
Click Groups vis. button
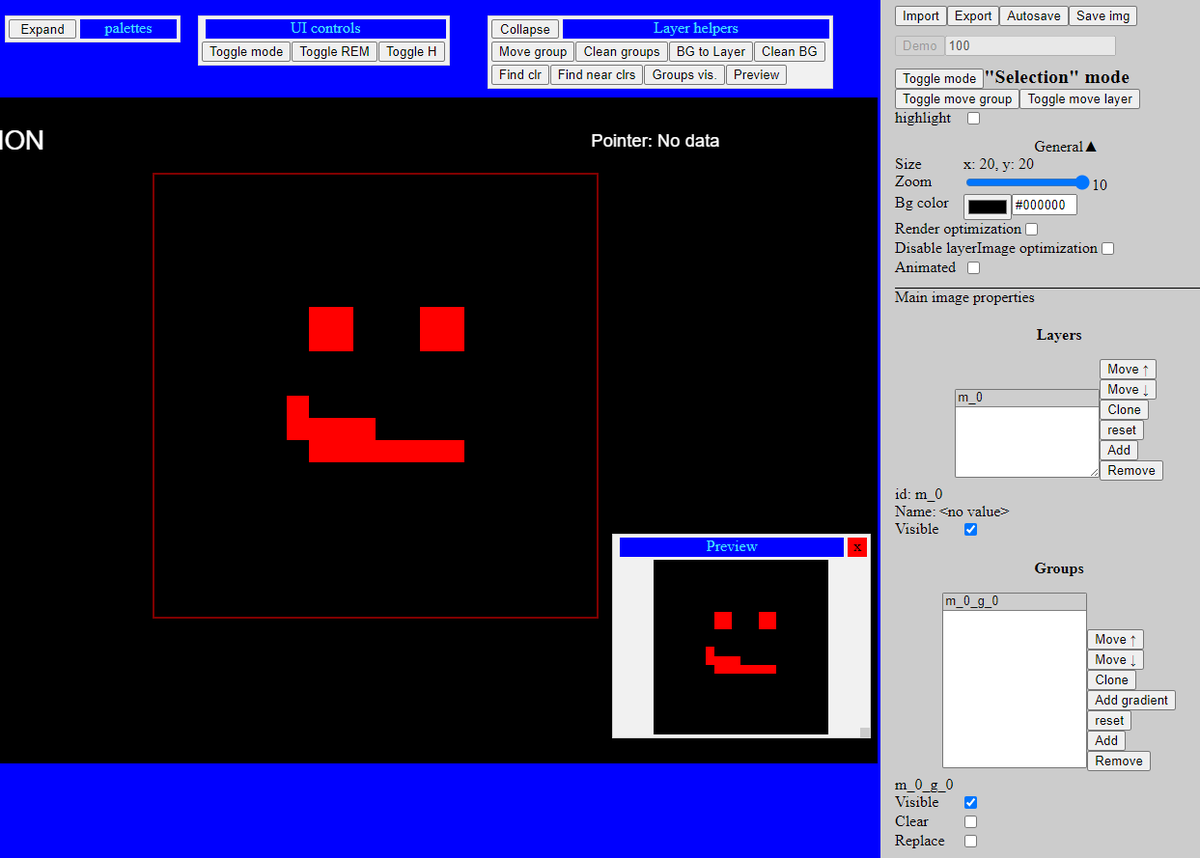(684, 75)
